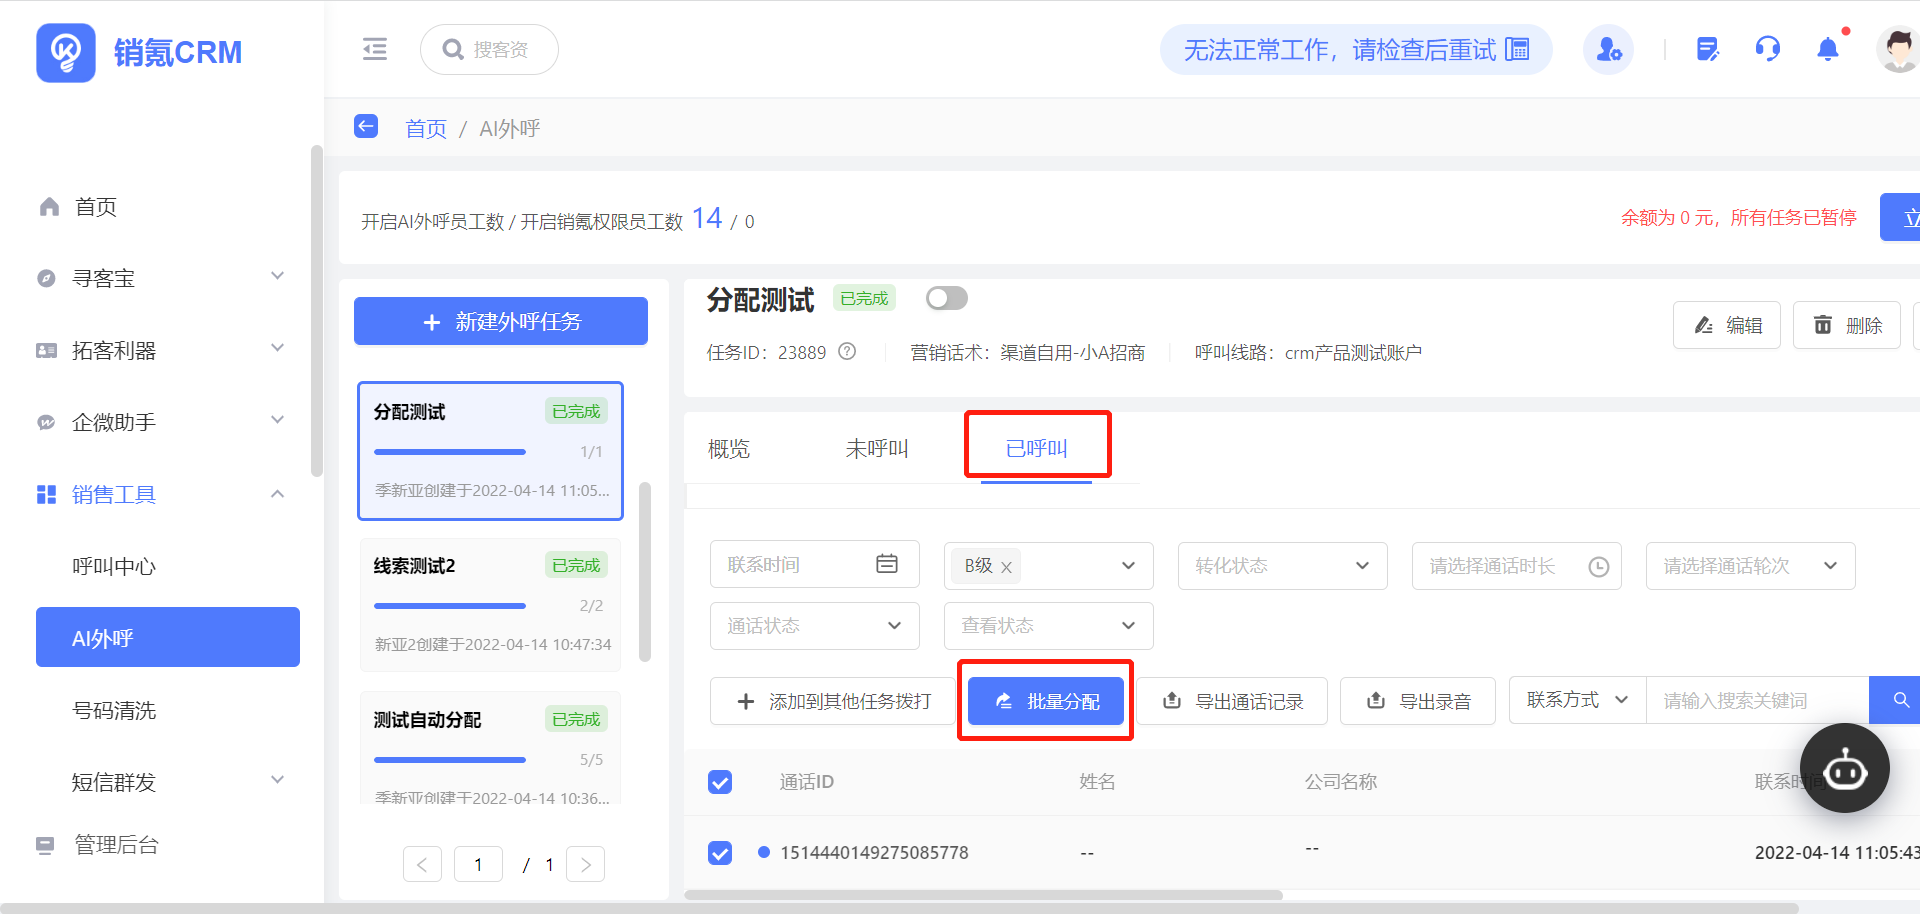Click the headset customer service icon
Screen dimensions: 1920x914
[x=1767, y=49]
